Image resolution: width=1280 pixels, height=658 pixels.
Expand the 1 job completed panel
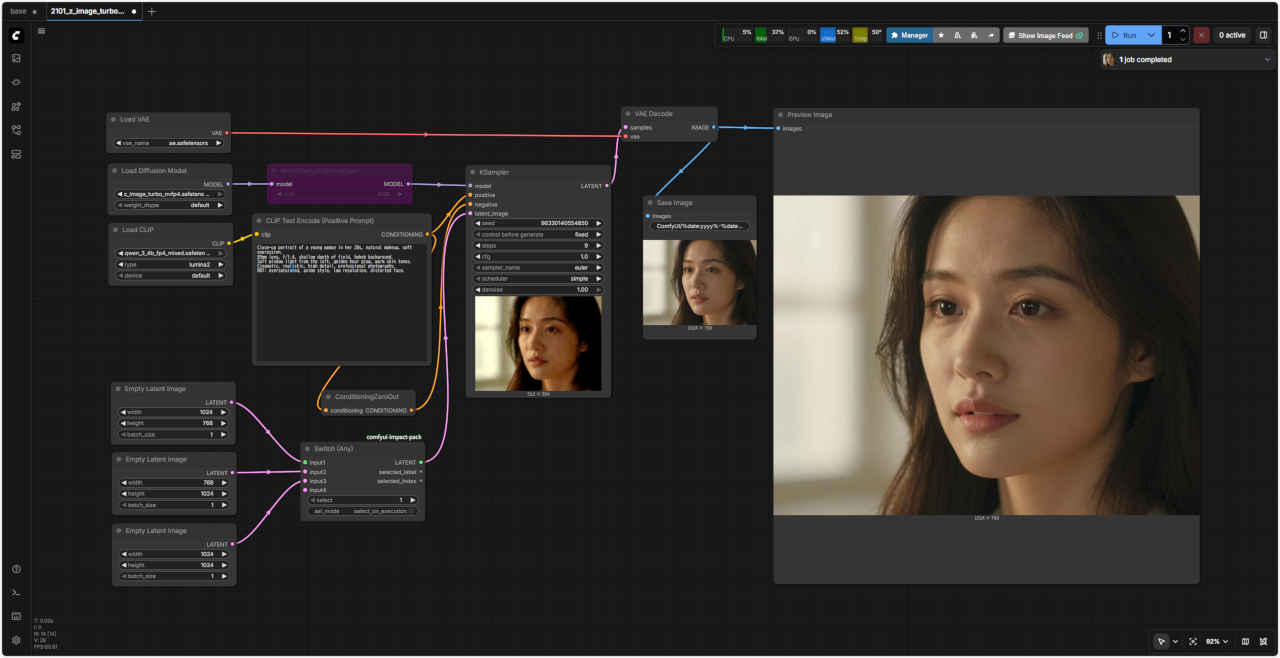click(1268, 60)
